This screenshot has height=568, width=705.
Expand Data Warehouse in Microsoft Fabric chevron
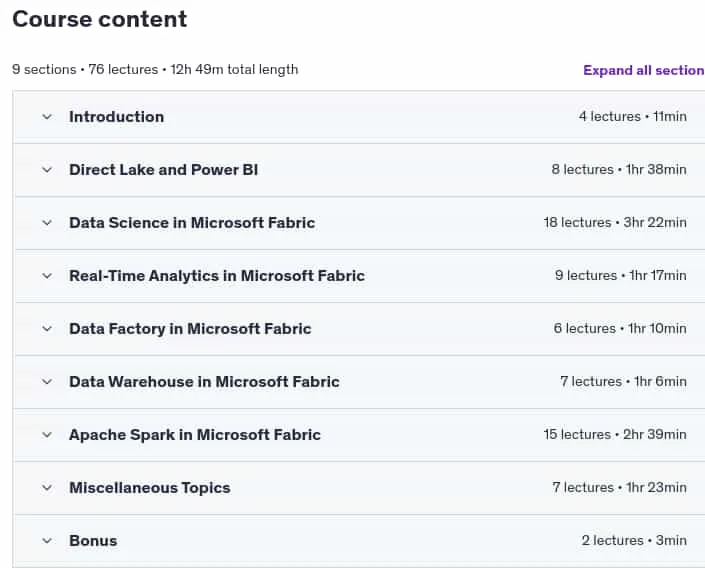(x=47, y=382)
